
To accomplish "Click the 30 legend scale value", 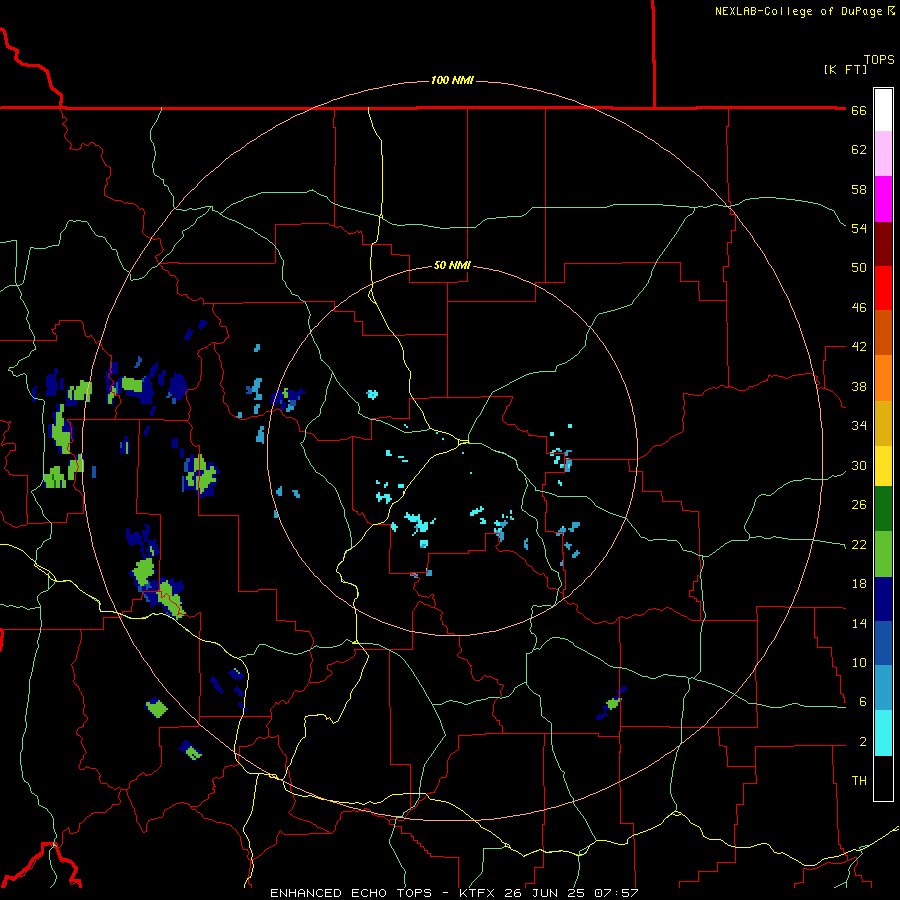I will click(859, 465).
